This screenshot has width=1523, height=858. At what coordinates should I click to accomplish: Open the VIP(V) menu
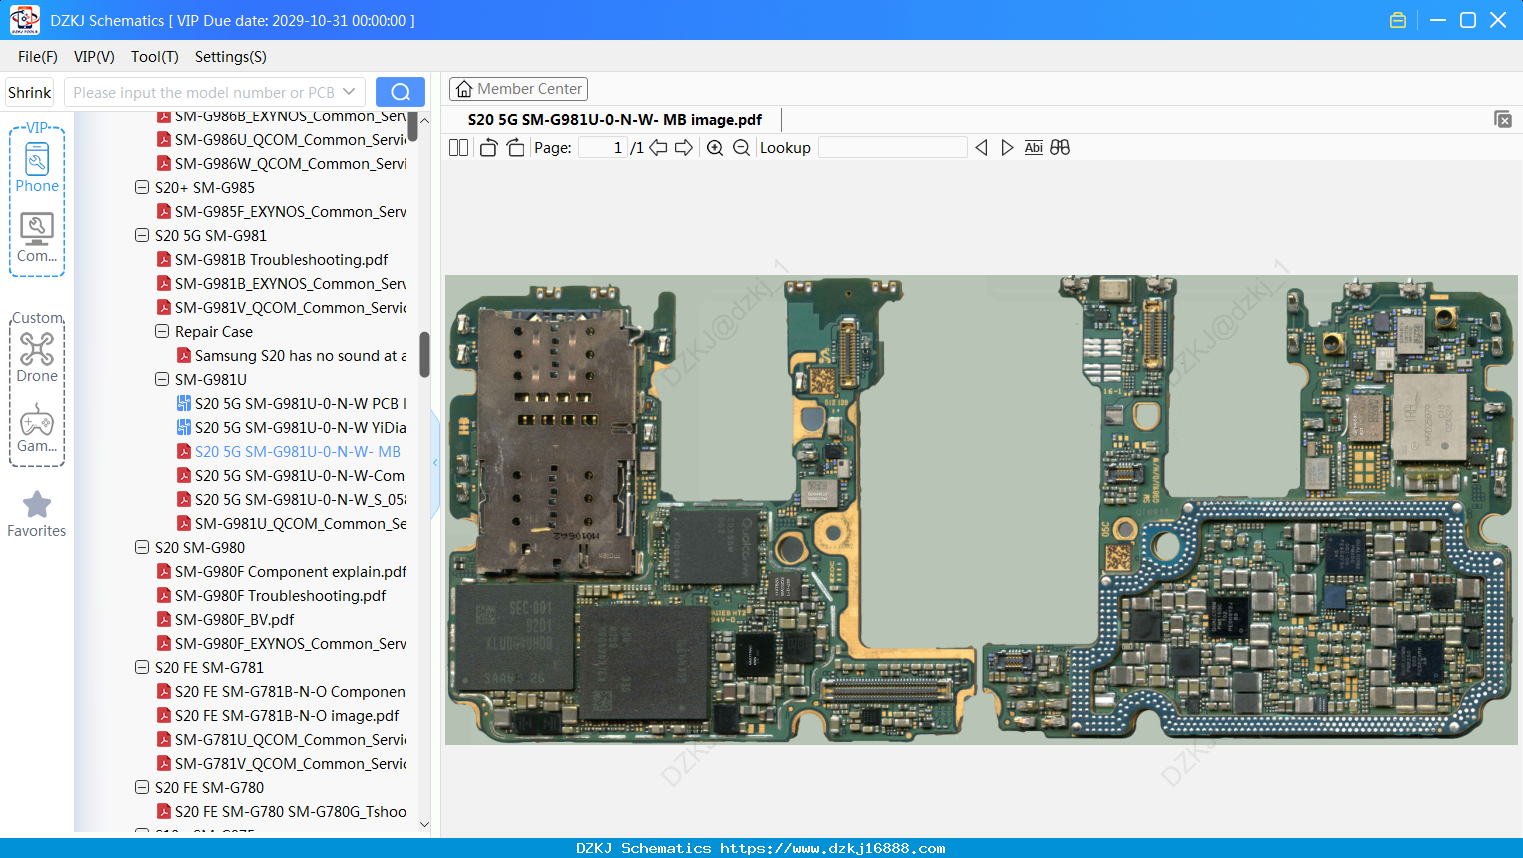pos(94,57)
